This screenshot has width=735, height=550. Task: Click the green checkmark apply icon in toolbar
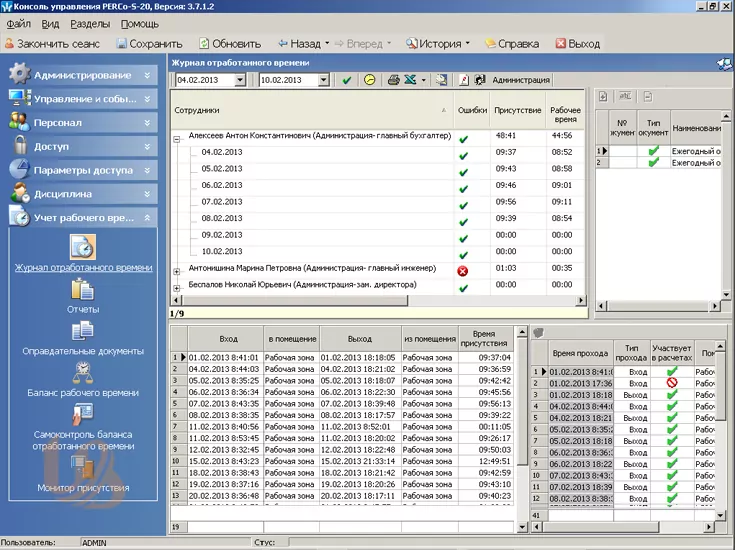346,80
